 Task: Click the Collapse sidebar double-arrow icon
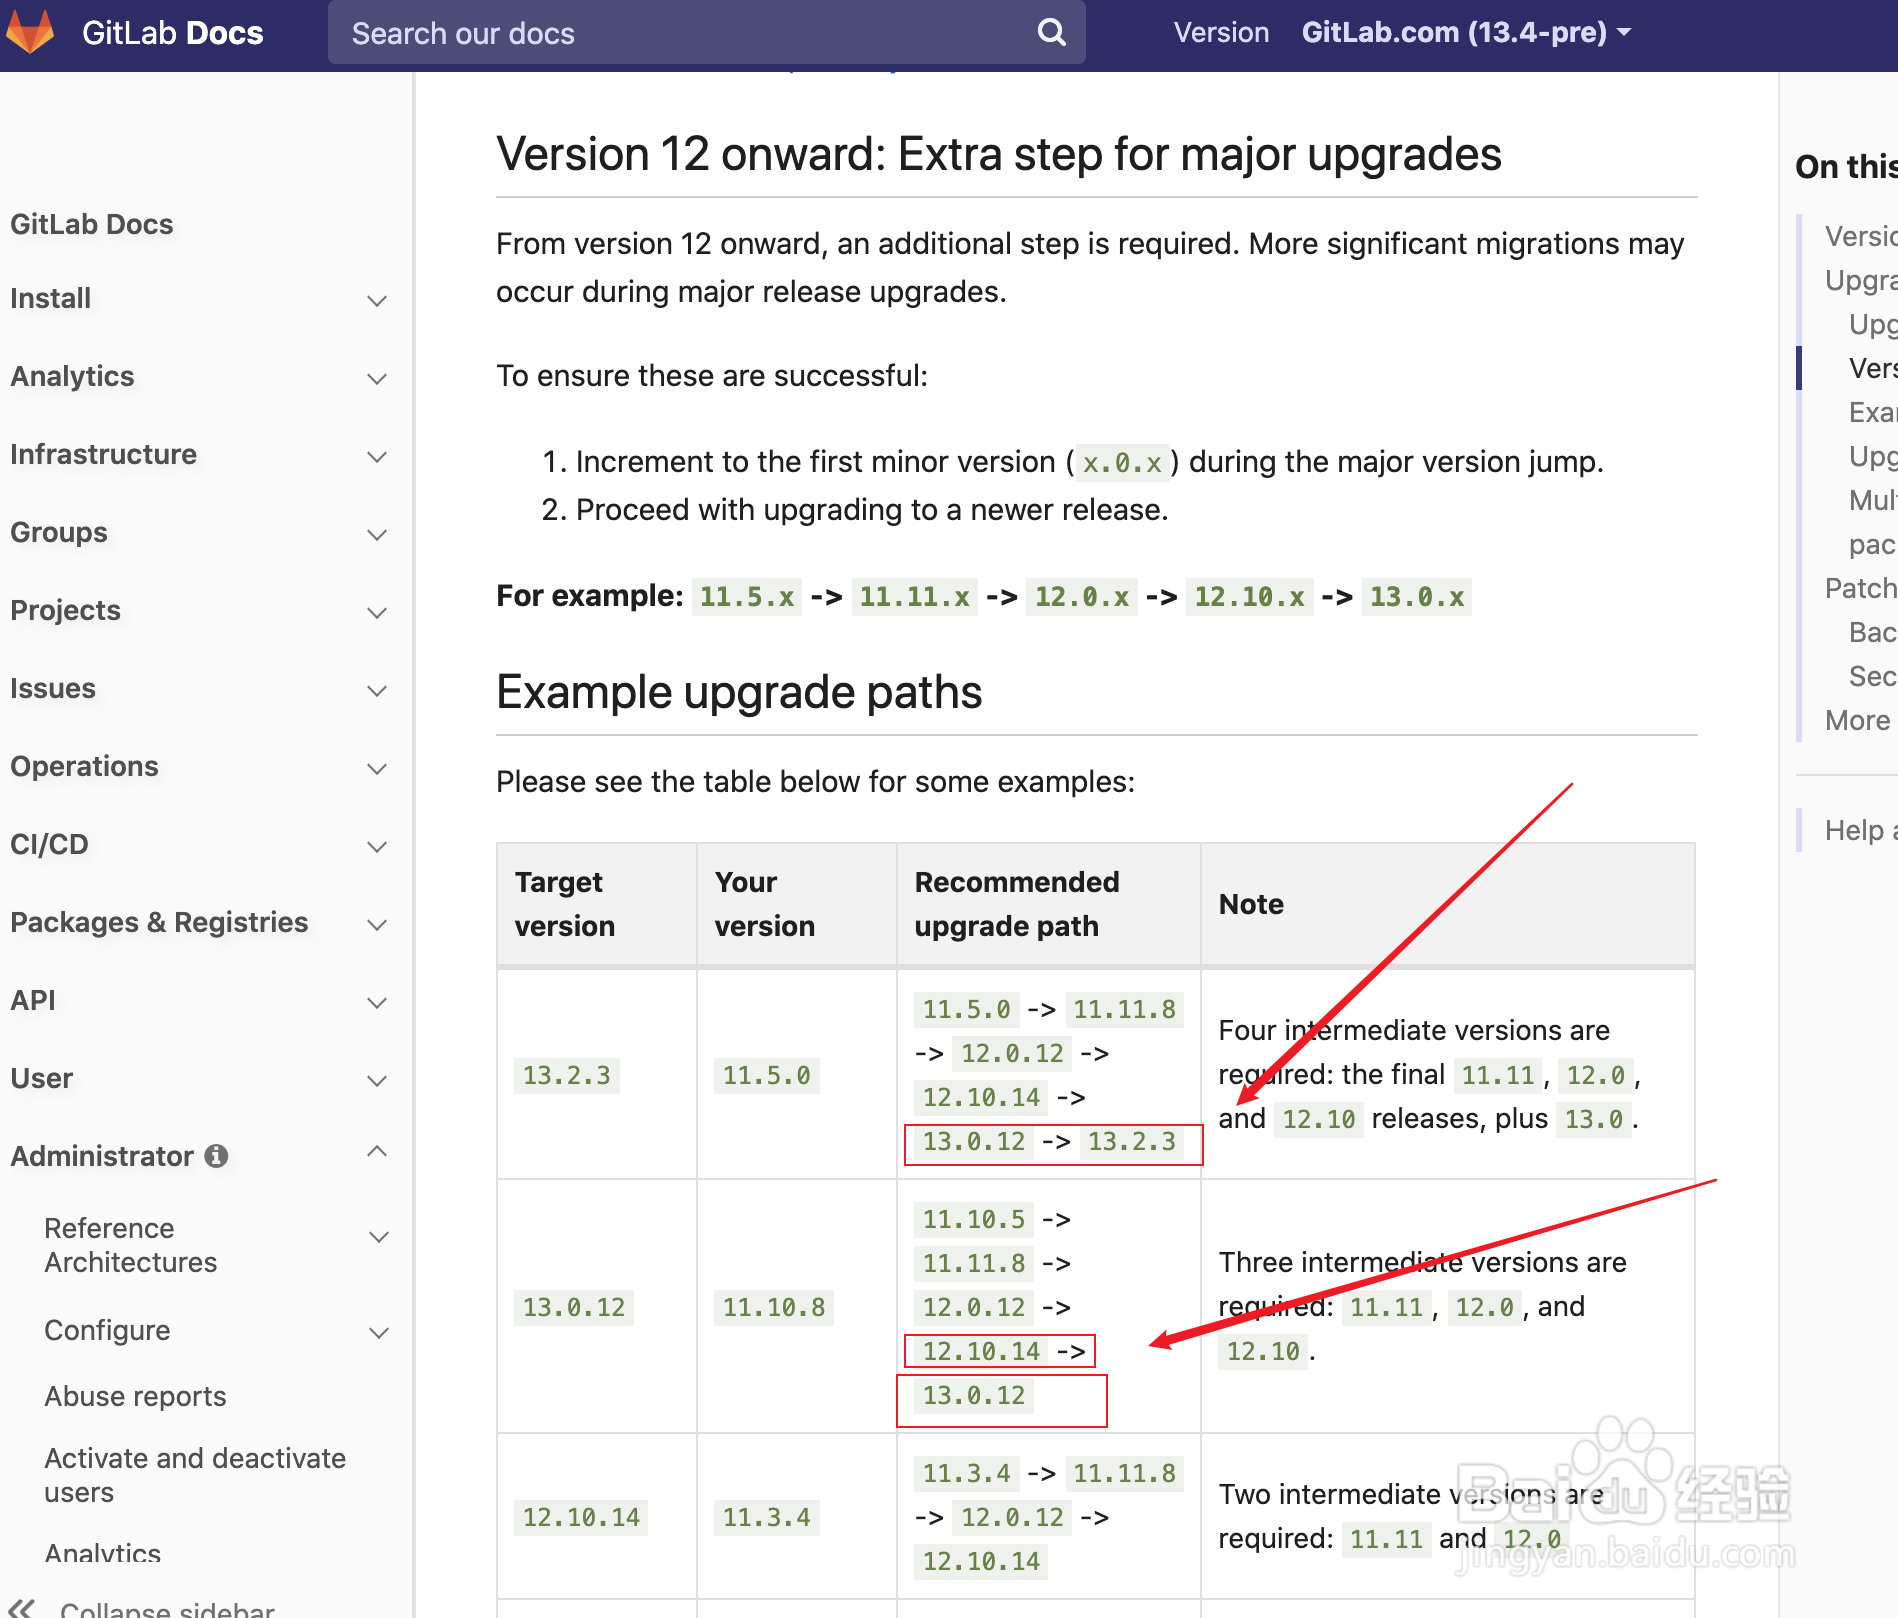[21, 1608]
